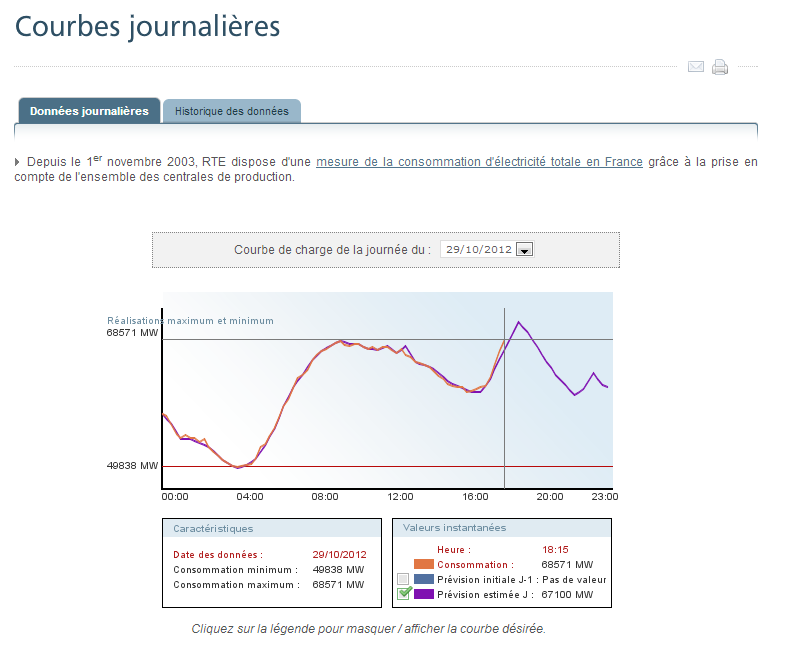Click the Caractéristiques panel header
Image resolution: width=787 pixels, height=647 pixels.
click(x=272, y=529)
